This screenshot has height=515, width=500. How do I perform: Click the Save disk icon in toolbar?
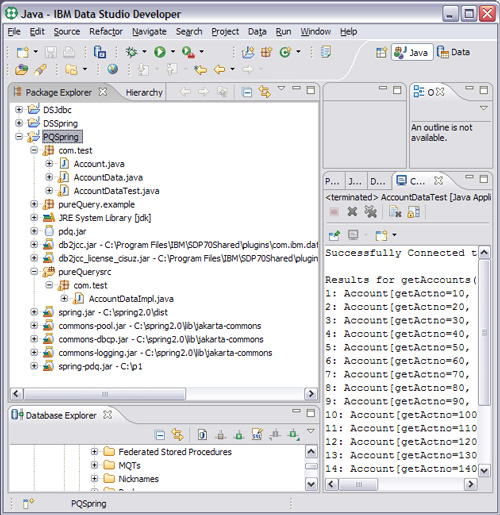[x=51, y=52]
